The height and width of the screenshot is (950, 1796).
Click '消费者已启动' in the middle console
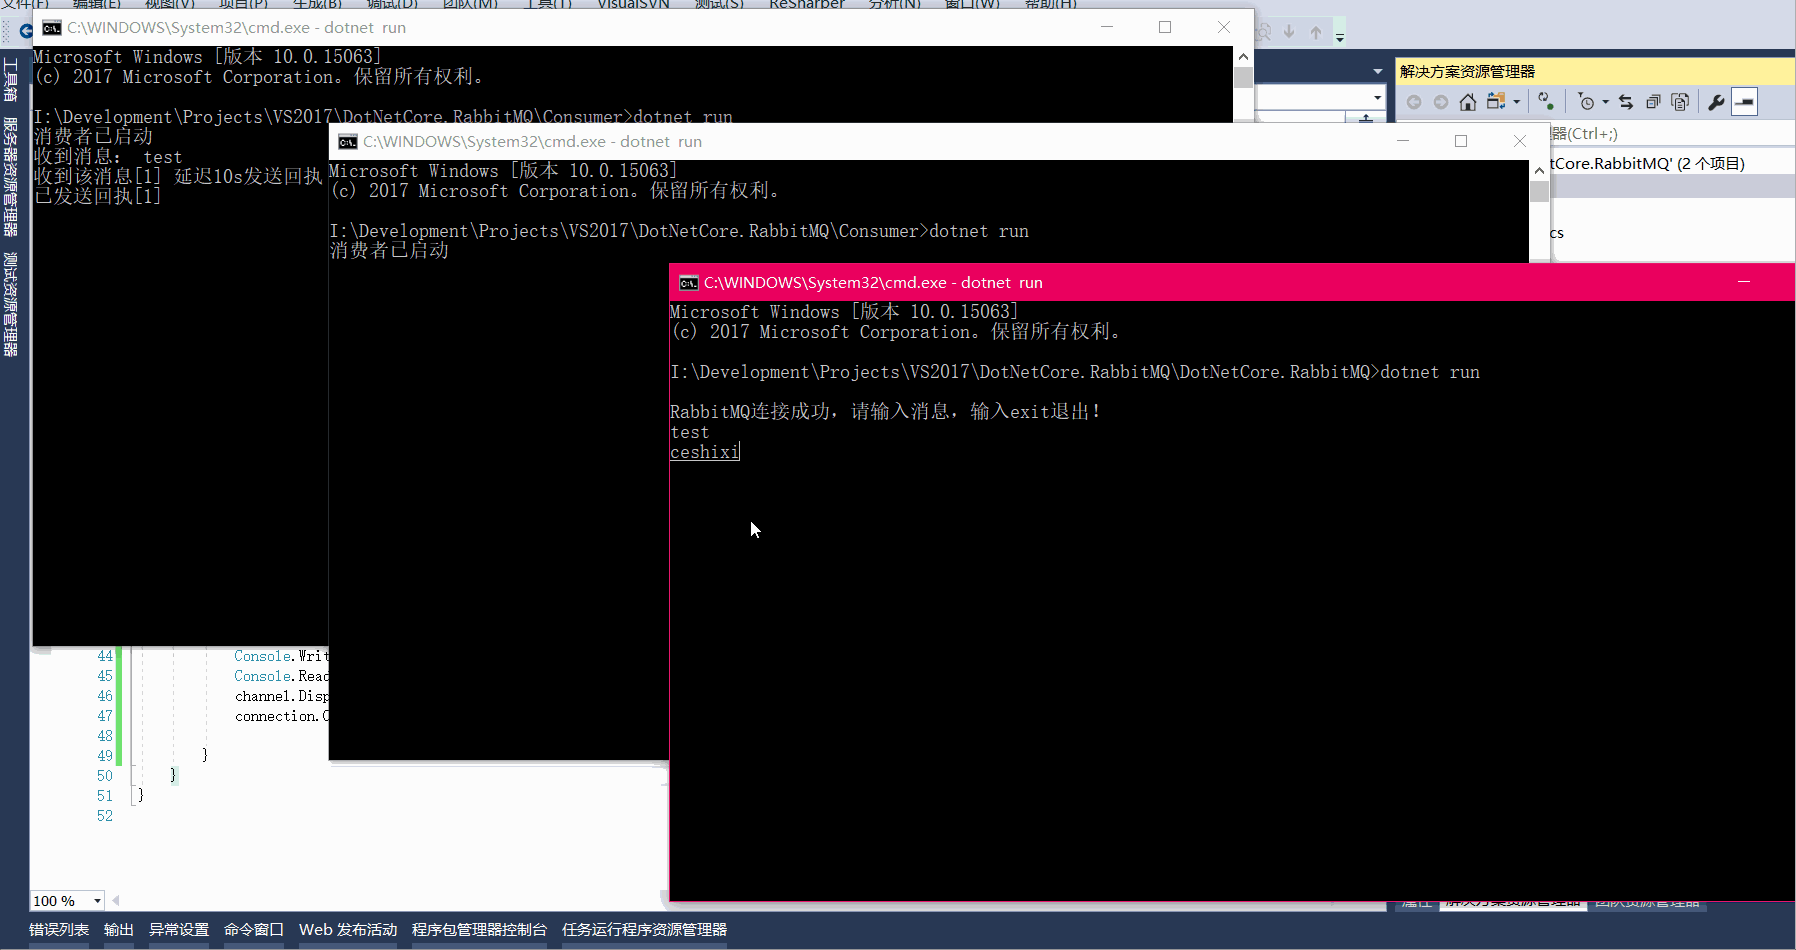tap(389, 251)
